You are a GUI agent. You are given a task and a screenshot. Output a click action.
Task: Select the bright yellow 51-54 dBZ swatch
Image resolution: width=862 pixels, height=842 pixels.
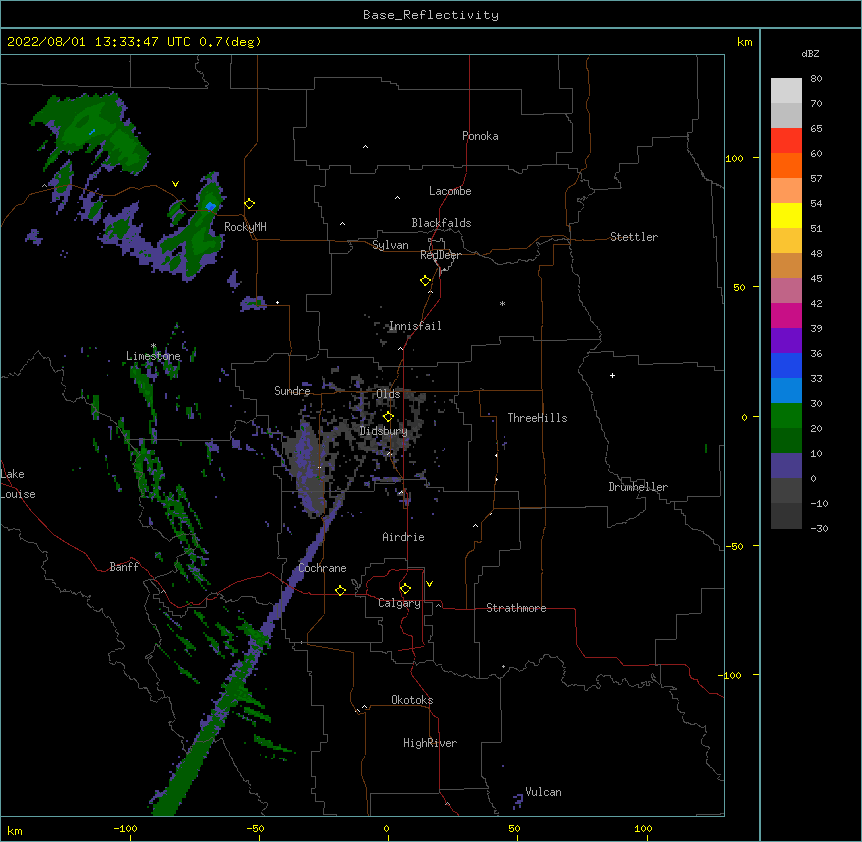pos(786,215)
